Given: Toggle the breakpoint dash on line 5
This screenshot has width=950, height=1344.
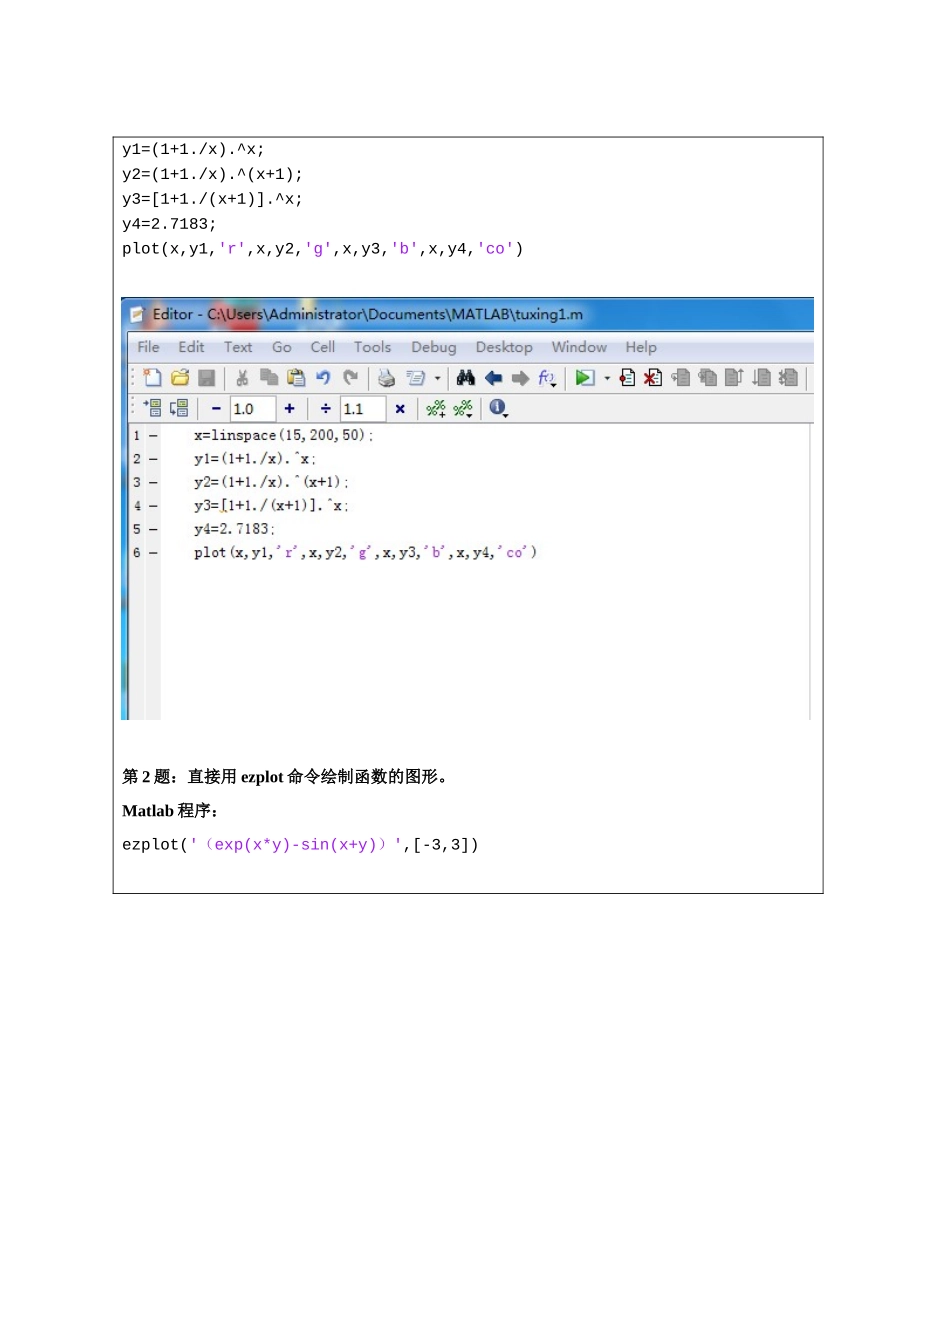Looking at the screenshot, I should [x=153, y=529].
